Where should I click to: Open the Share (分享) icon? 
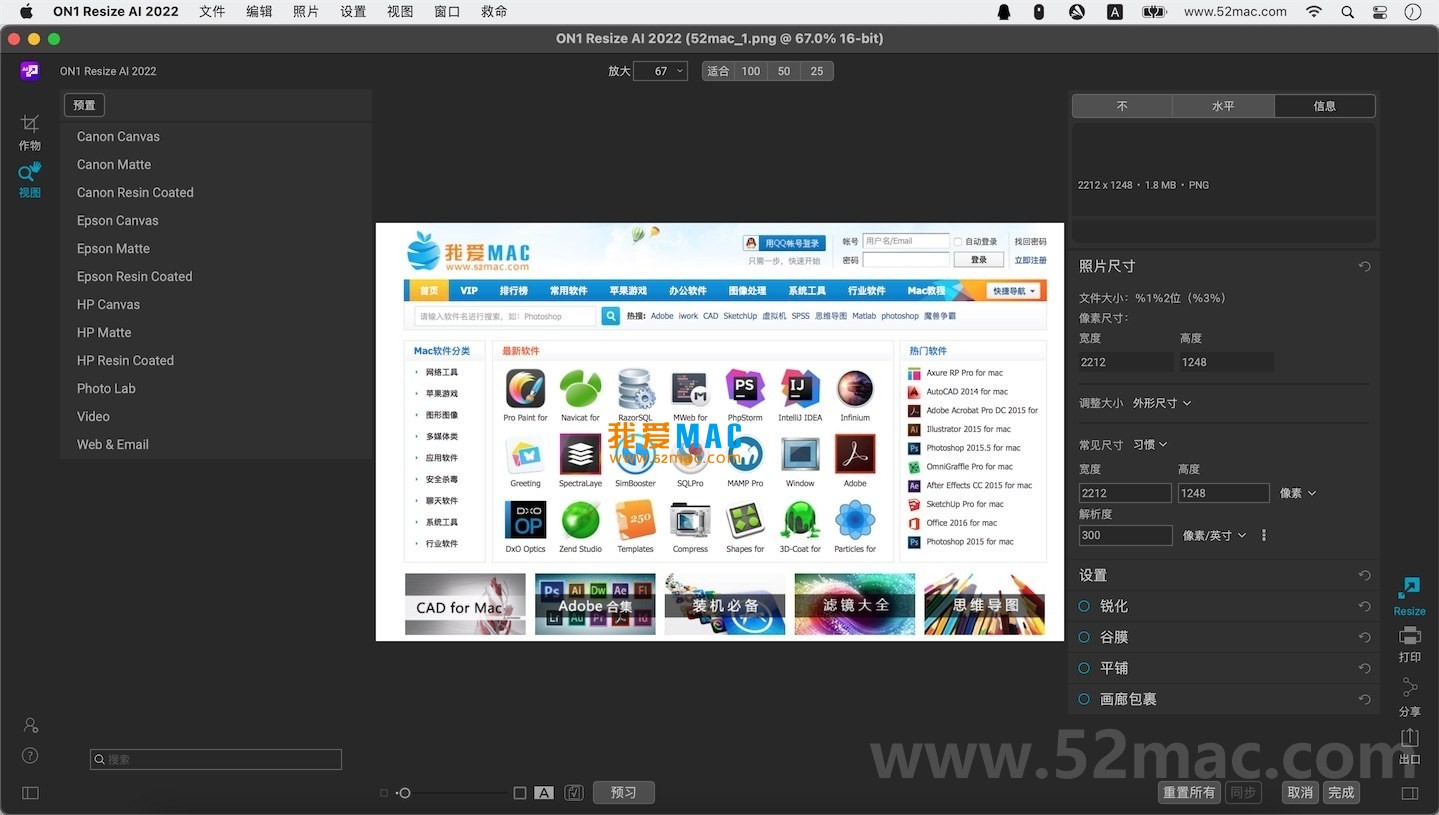pyautogui.click(x=1410, y=697)
